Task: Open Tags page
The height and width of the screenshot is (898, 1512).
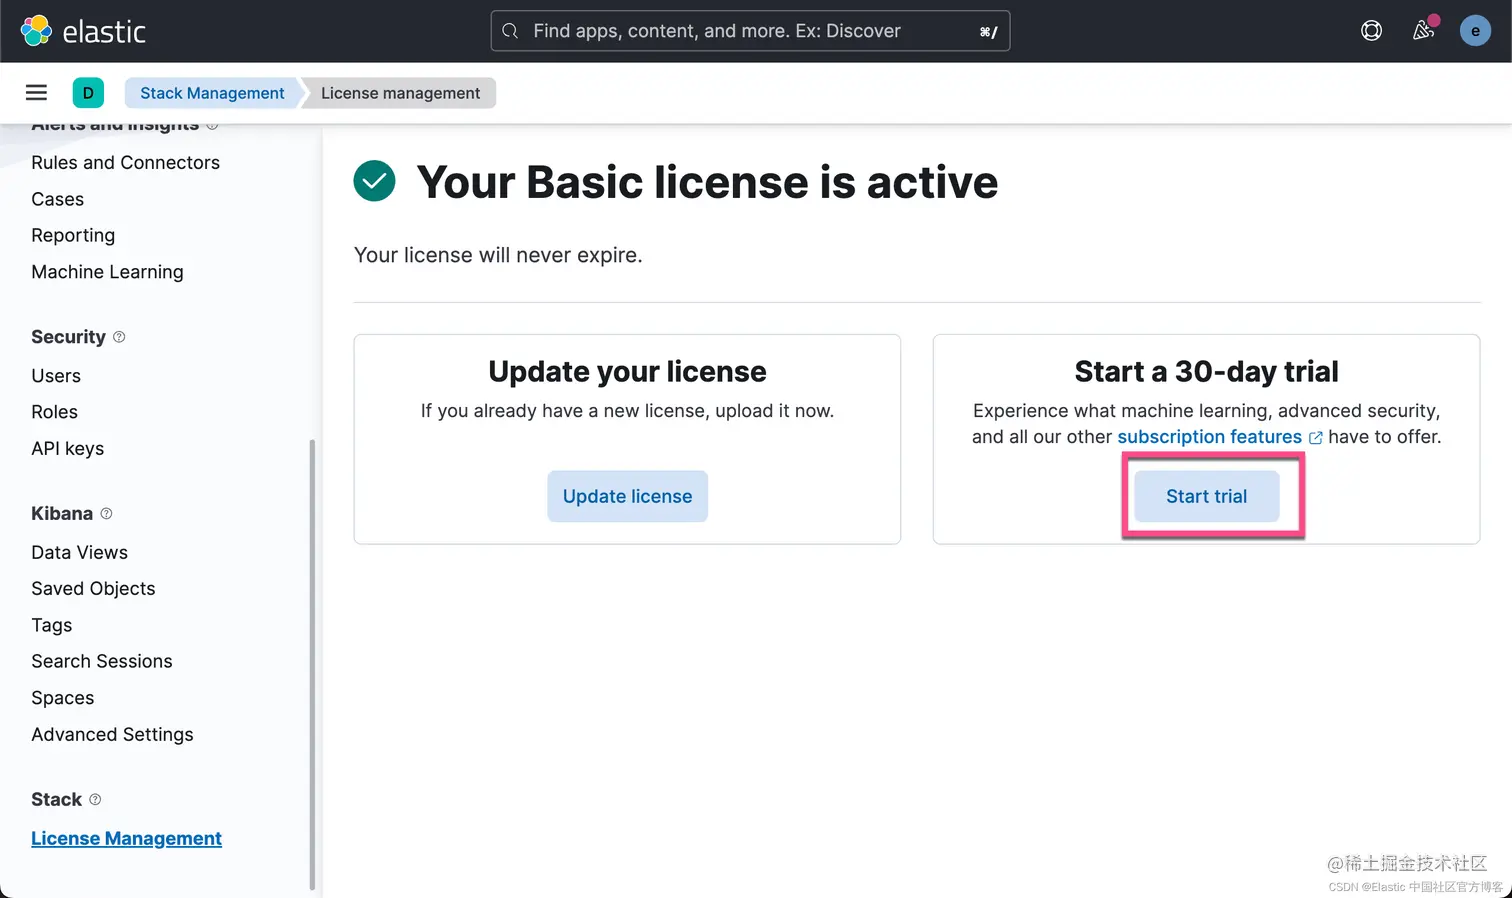Action: pos(51,625)
